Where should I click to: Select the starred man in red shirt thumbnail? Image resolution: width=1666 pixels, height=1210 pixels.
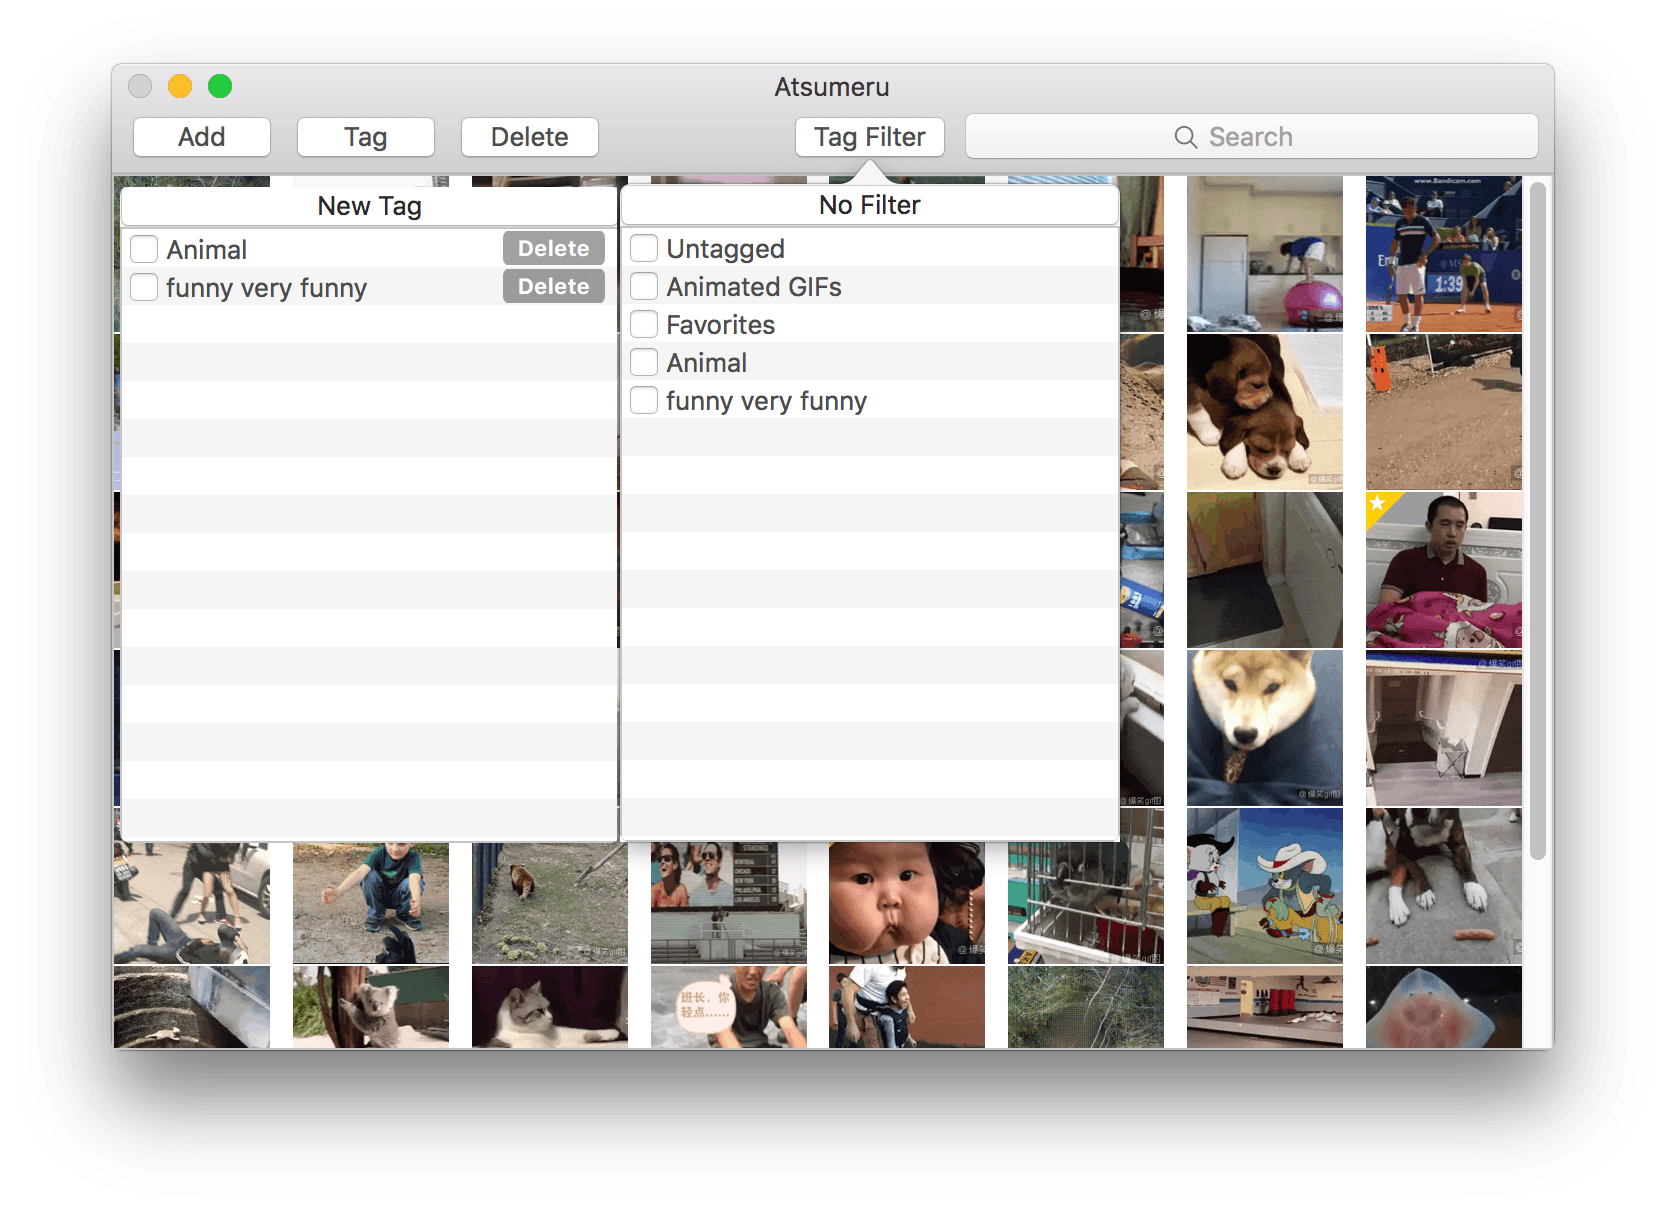coord(1444,570)
